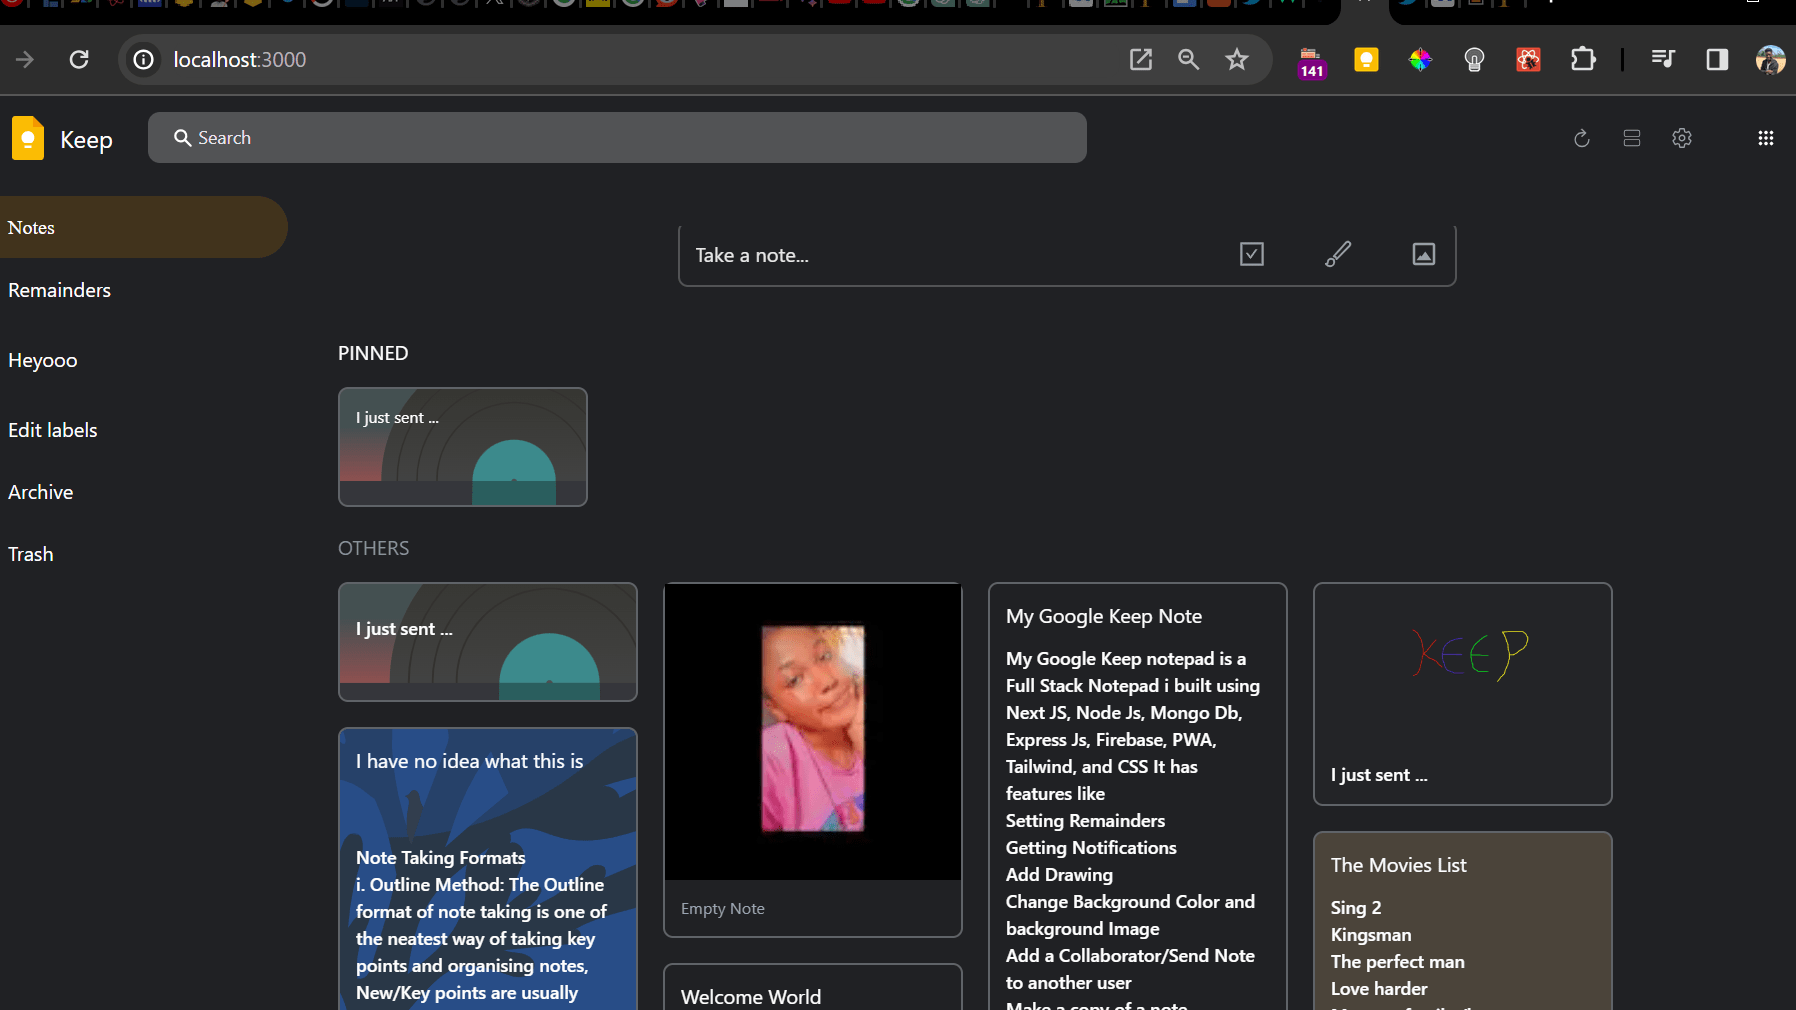Screen dimensions: 1796x1010
Task: Add a new note with image icon
Action: [x=1424, y=254]
